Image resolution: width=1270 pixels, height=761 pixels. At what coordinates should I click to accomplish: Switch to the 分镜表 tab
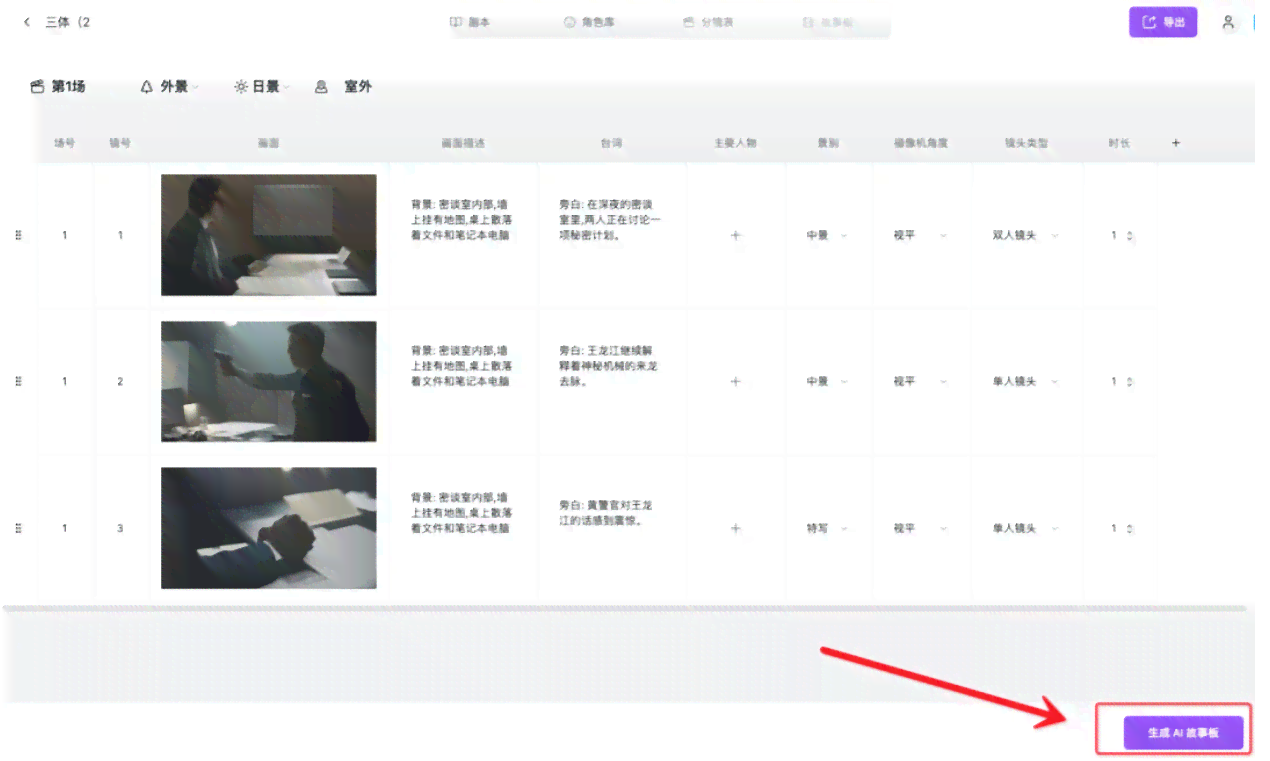click(x=708, y=22)
